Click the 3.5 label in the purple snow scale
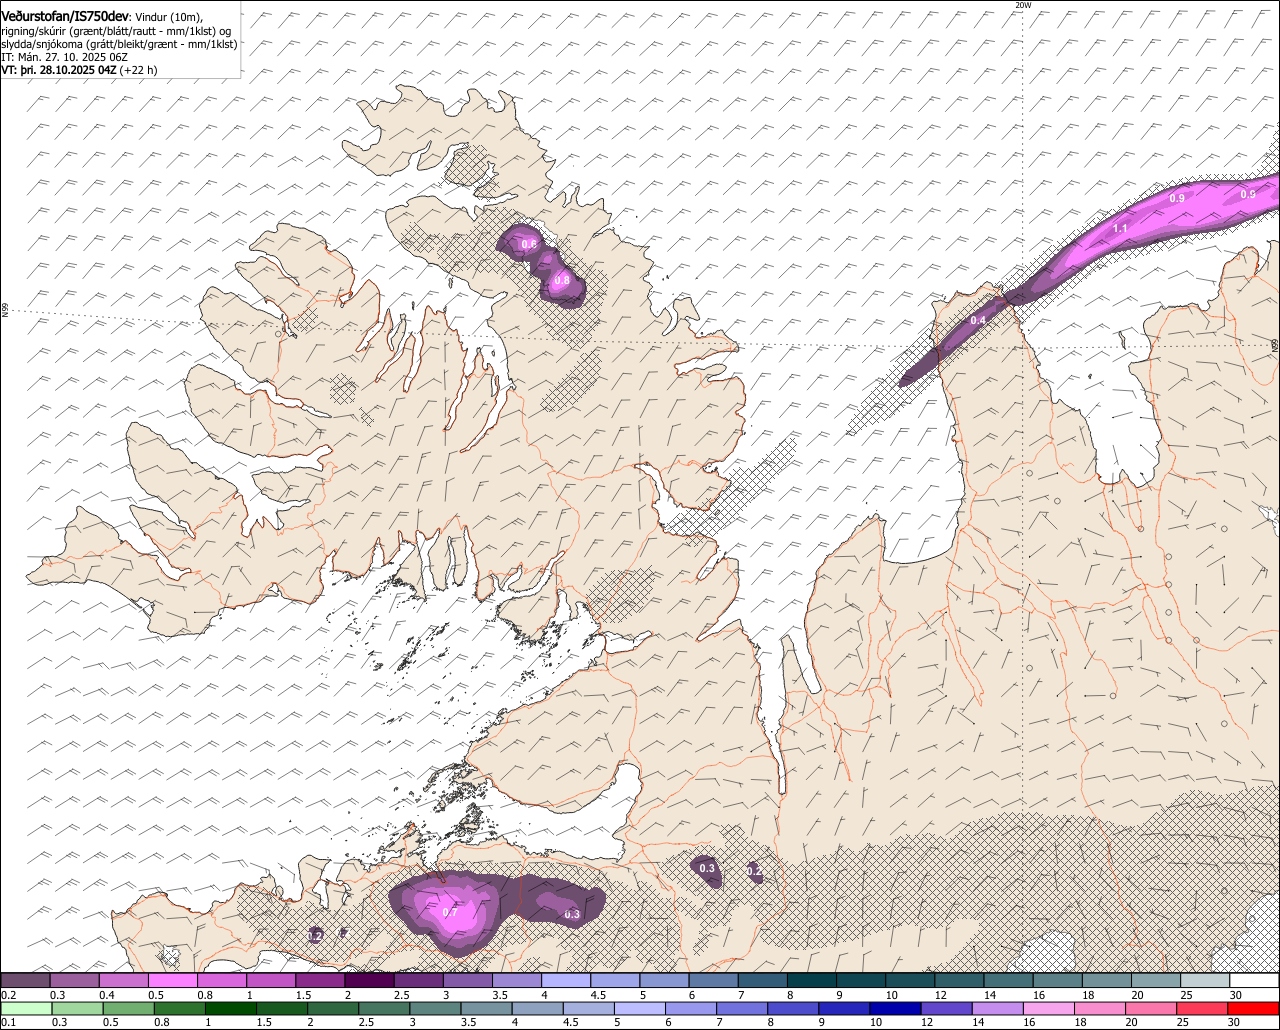1280x1030 pixels. [x=501, y=995]
